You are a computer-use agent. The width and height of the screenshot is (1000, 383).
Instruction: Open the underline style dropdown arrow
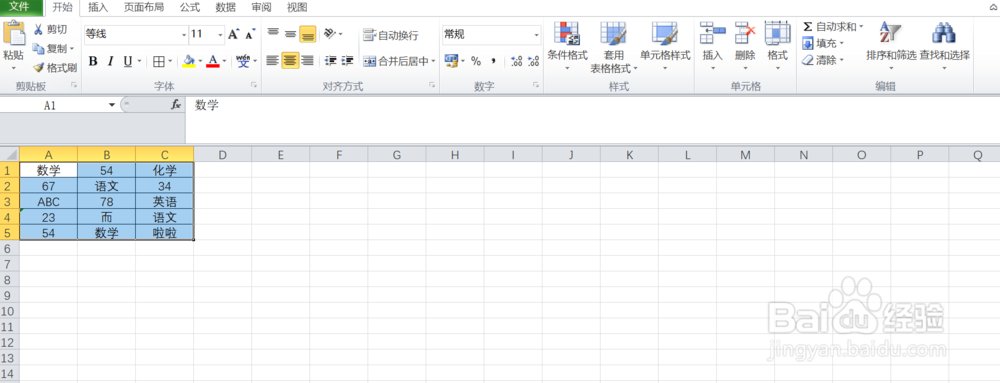click(139, 61)
